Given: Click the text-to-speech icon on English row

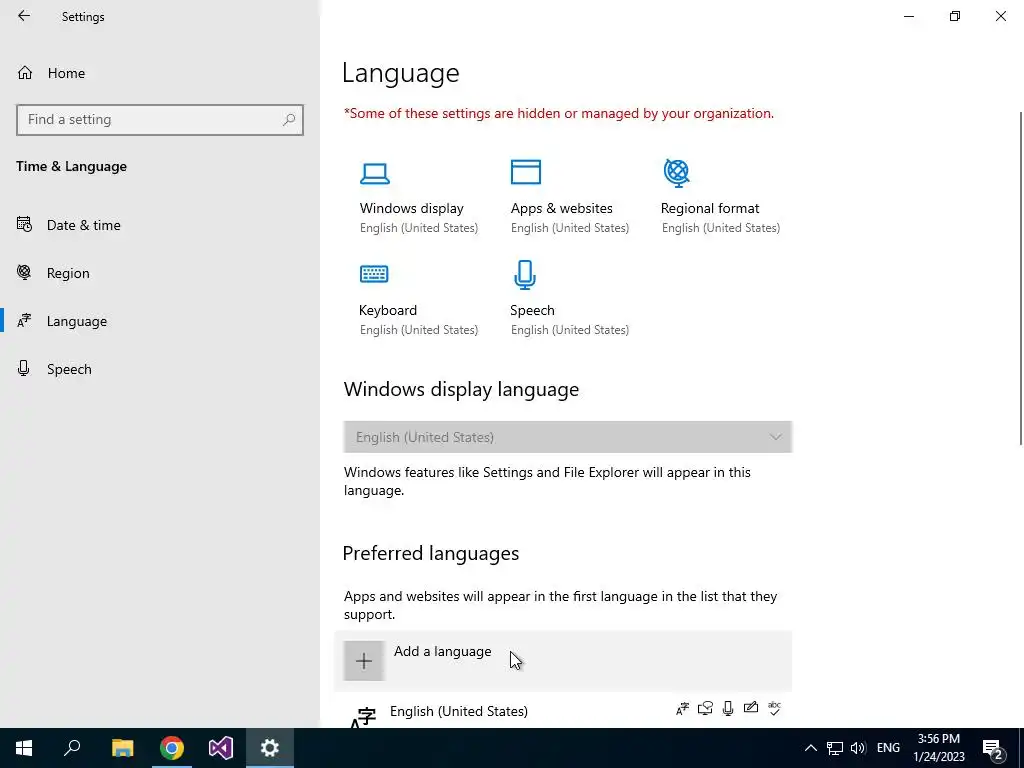Looking at the screenshot, I should pos(705,709).
